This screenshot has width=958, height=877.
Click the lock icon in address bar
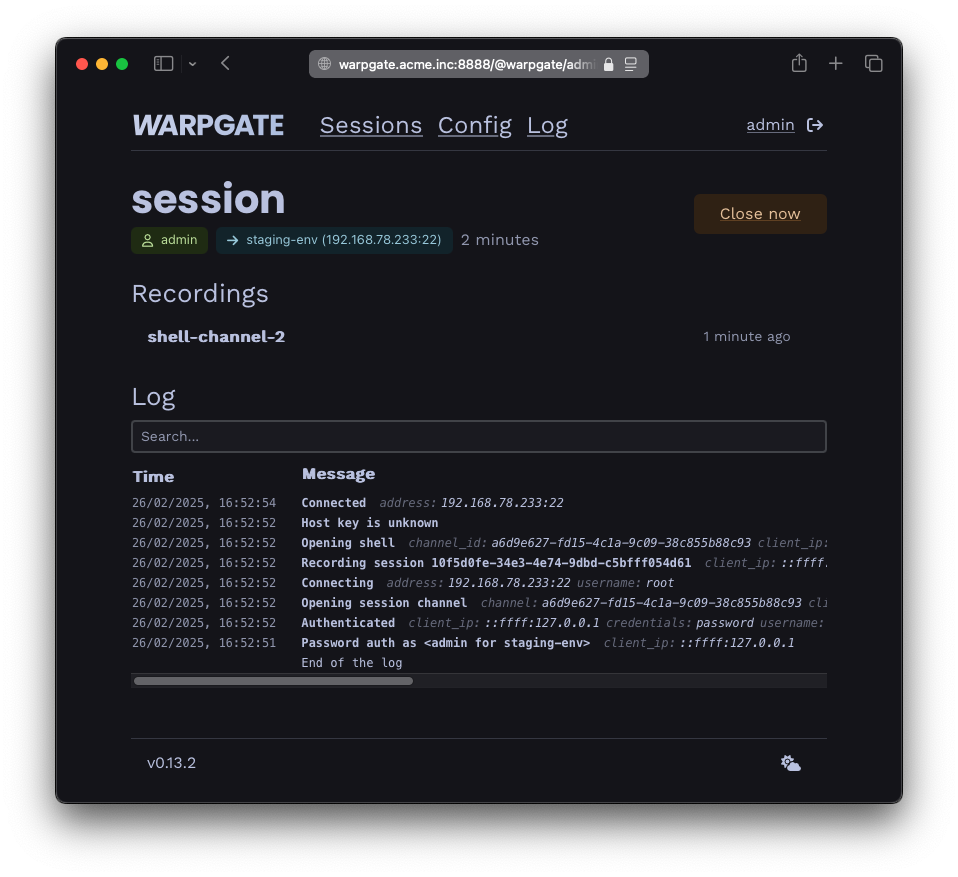pyautogui.click(x=609, y=64)
